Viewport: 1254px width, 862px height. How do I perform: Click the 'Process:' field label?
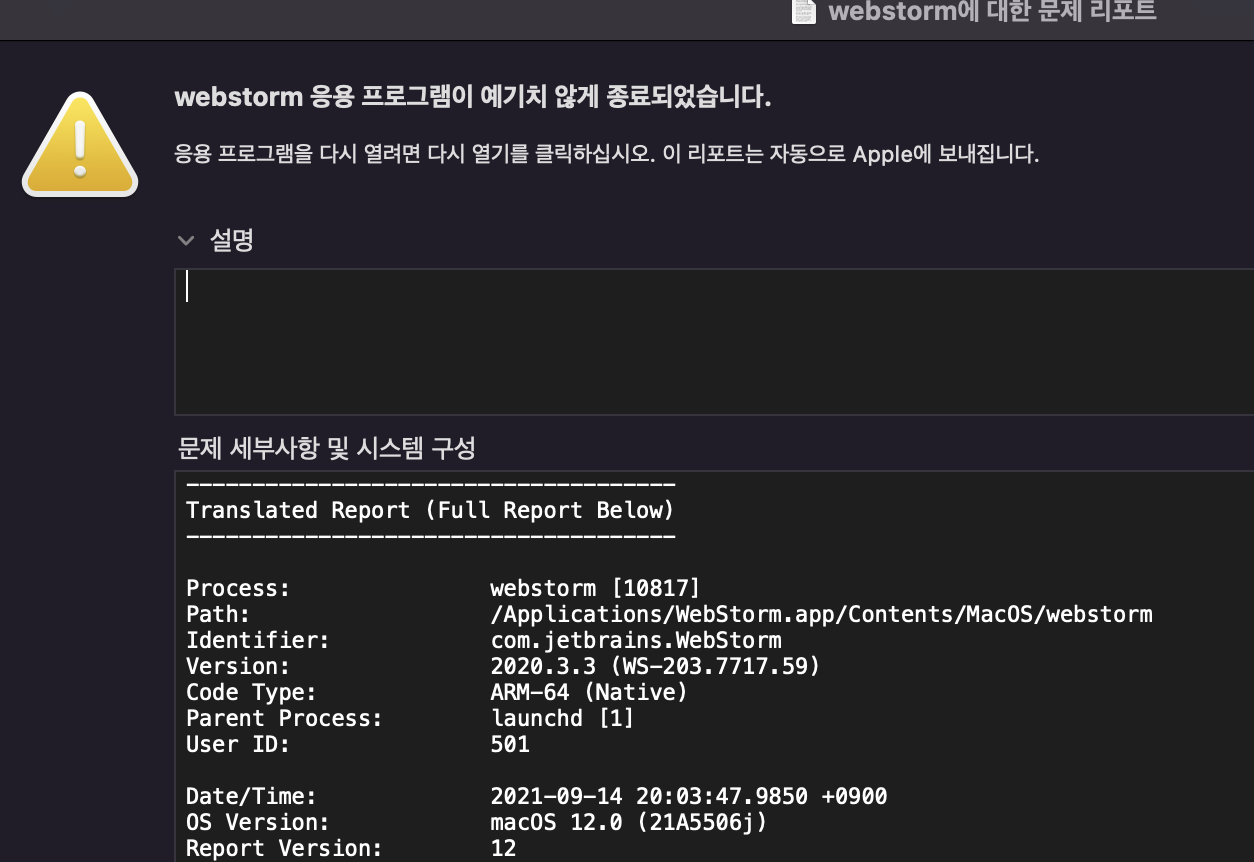238,588
